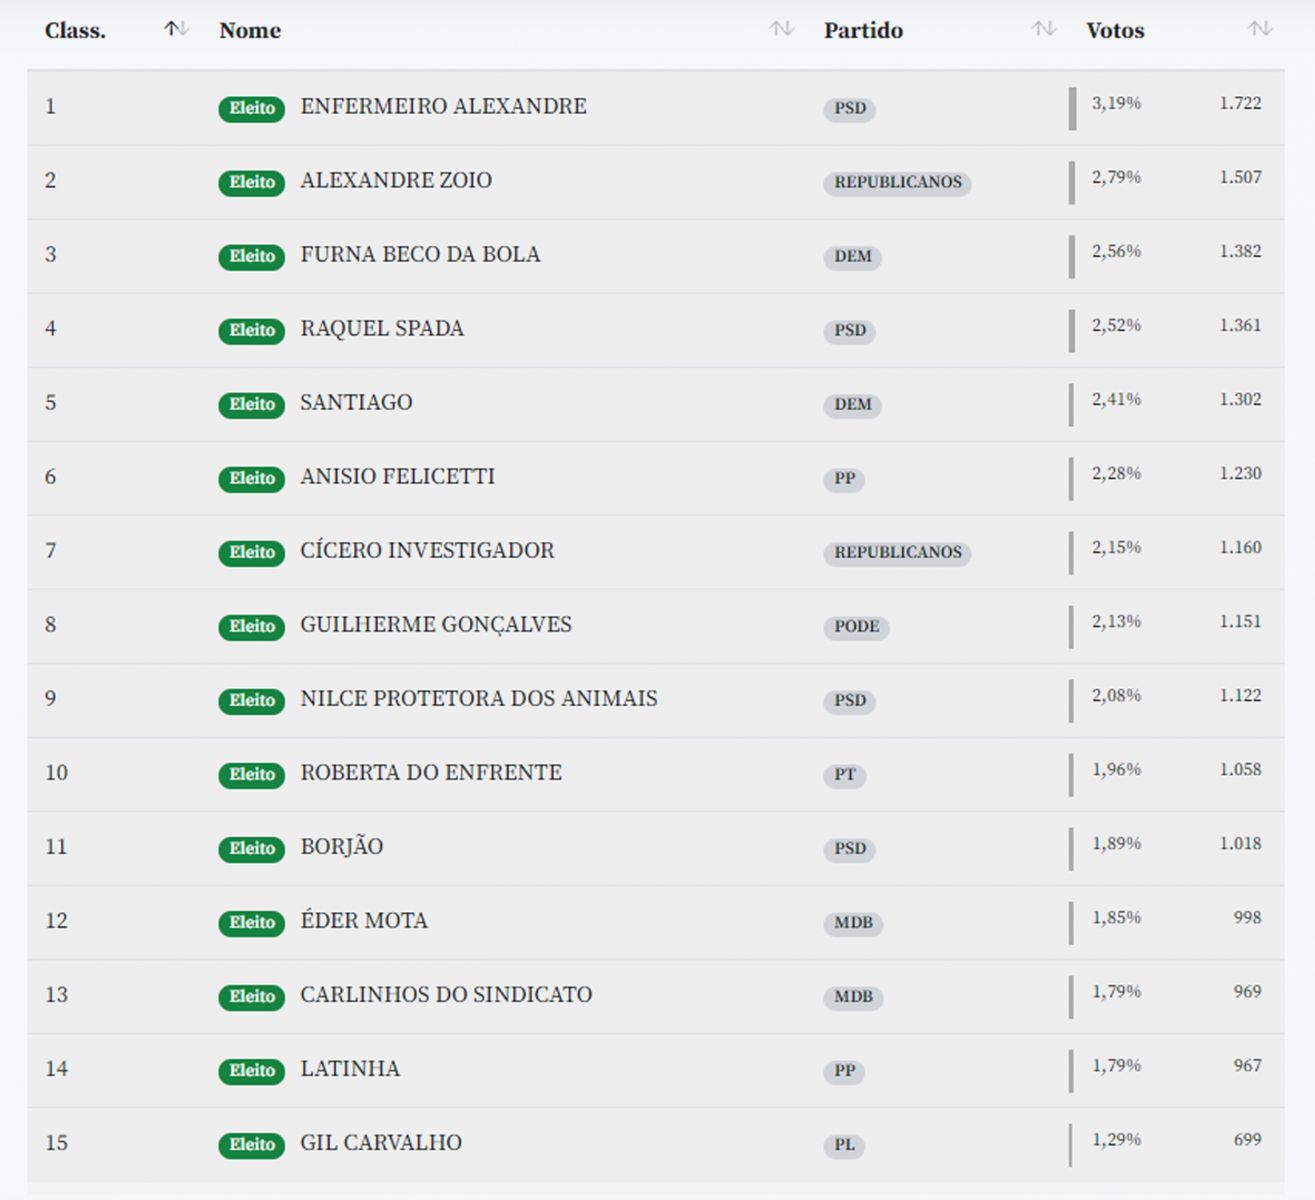Click Eleito badge next to Raquel Spada
Screen dimensions: 1315x1200
[x=252, y=330]
